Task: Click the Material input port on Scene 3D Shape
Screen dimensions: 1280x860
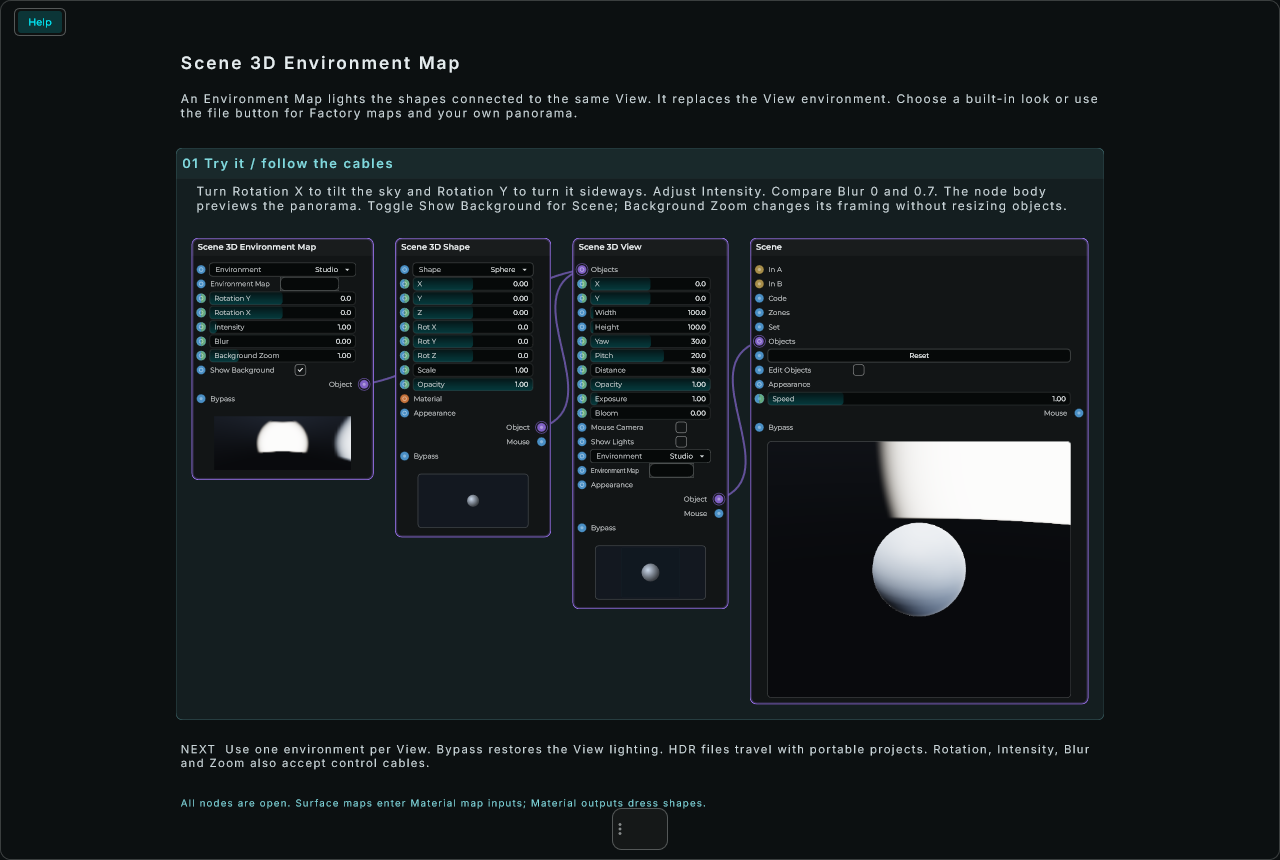Action: click(405, 399)
